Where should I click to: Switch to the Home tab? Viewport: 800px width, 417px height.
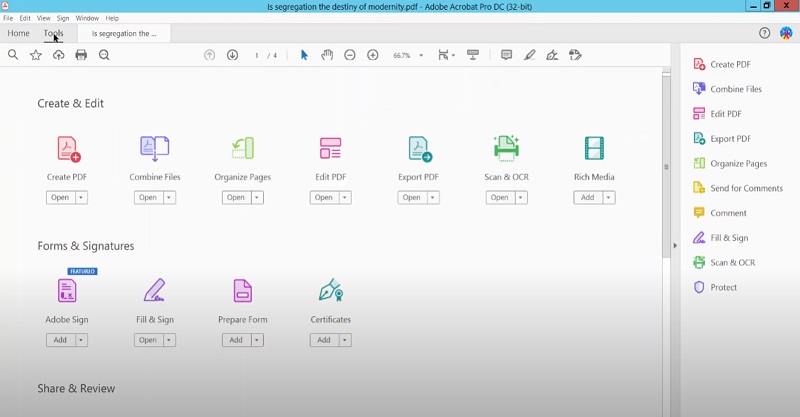pos(18,33)
